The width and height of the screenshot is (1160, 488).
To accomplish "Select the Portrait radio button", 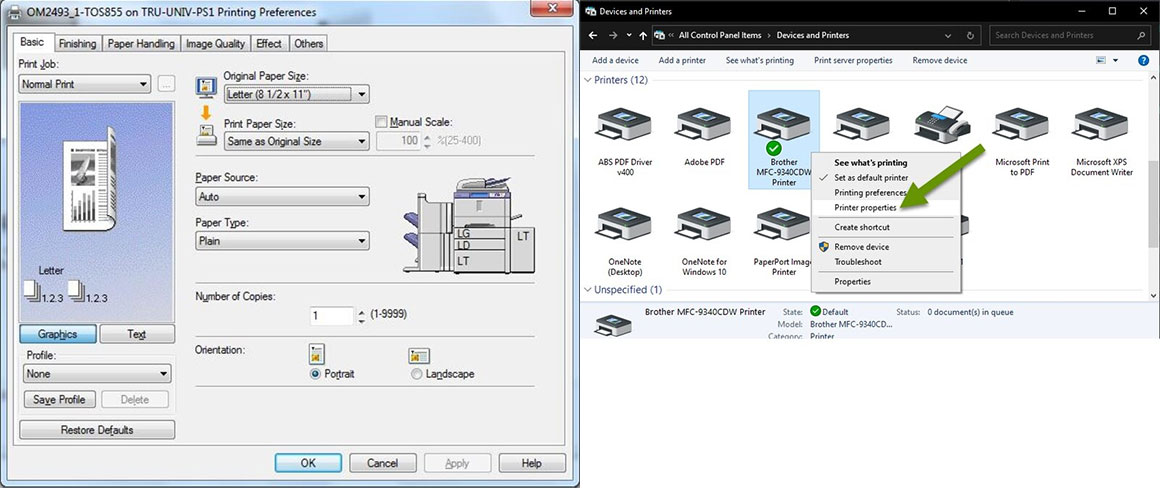I will 316,374.
